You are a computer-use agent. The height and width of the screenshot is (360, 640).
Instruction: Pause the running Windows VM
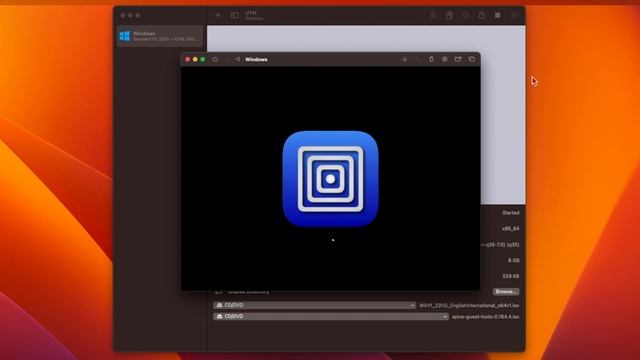[227, 60]
